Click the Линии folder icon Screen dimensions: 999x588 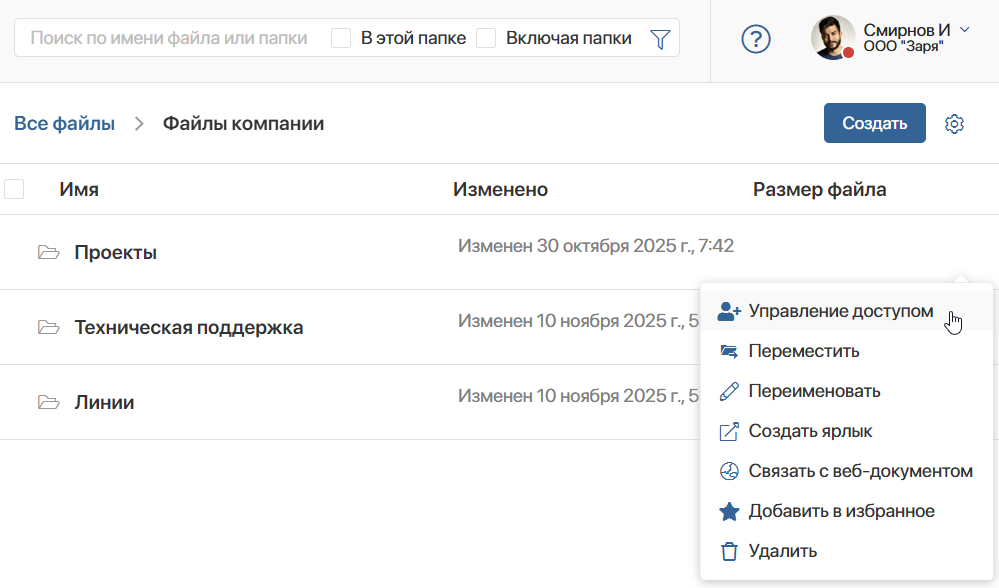(x=48, y=403)
